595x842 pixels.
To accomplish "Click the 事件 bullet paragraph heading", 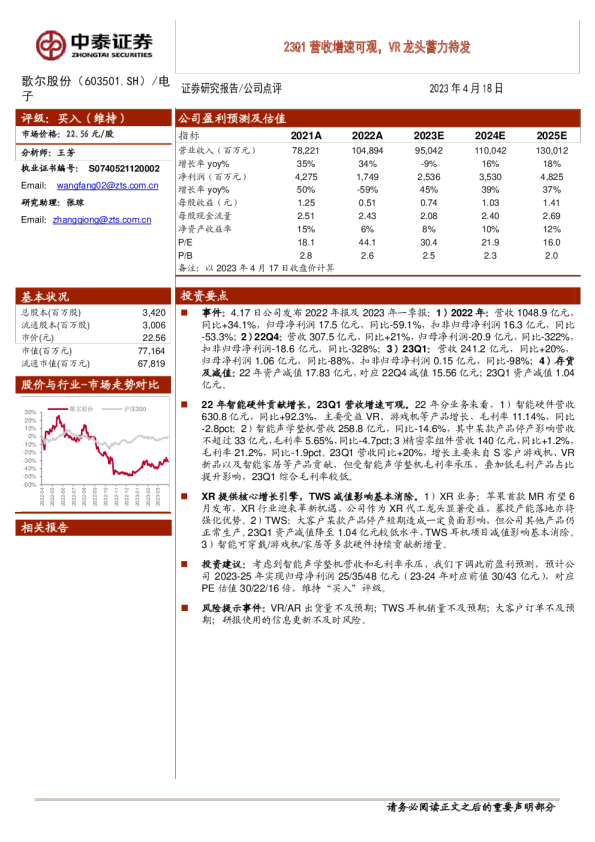I will tap(213, 313).
